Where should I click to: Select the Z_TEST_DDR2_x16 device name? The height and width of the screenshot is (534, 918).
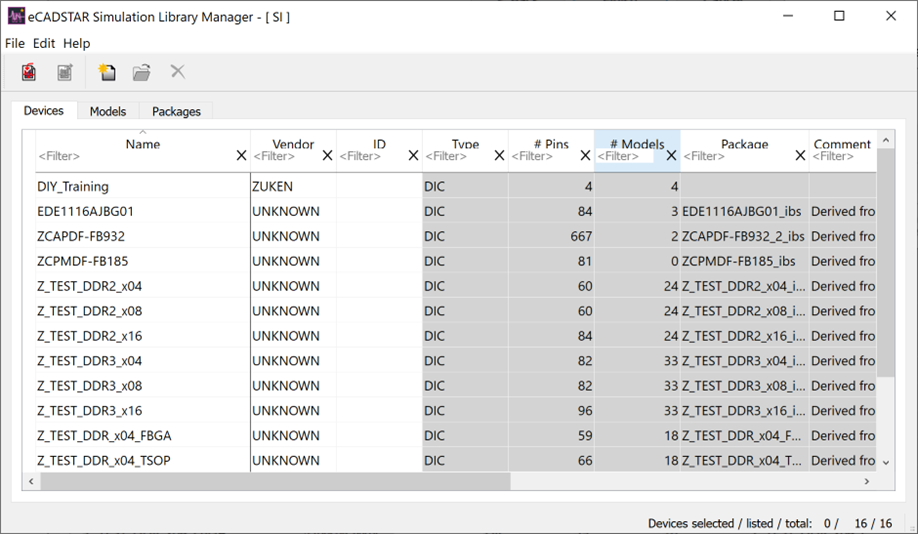[90, 336]
